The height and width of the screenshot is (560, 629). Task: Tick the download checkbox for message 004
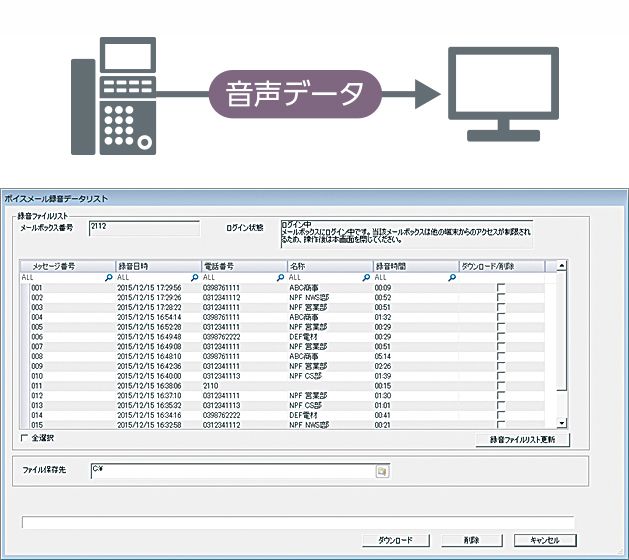pos(501,317)
